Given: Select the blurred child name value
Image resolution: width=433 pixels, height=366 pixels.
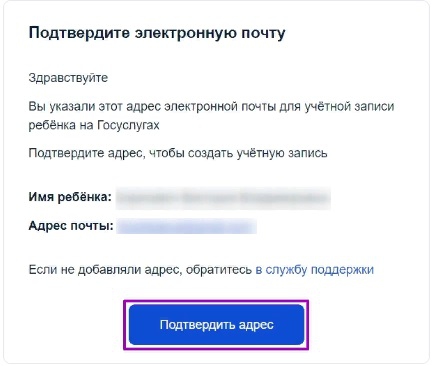Looking at the screenshot, I should point(223,198).
